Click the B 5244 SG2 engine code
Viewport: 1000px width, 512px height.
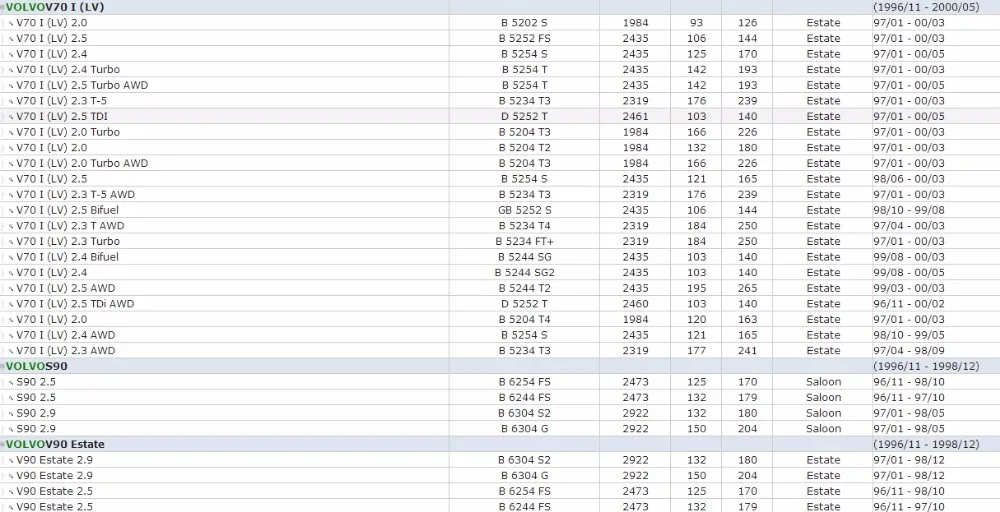(x=524, y=273)
